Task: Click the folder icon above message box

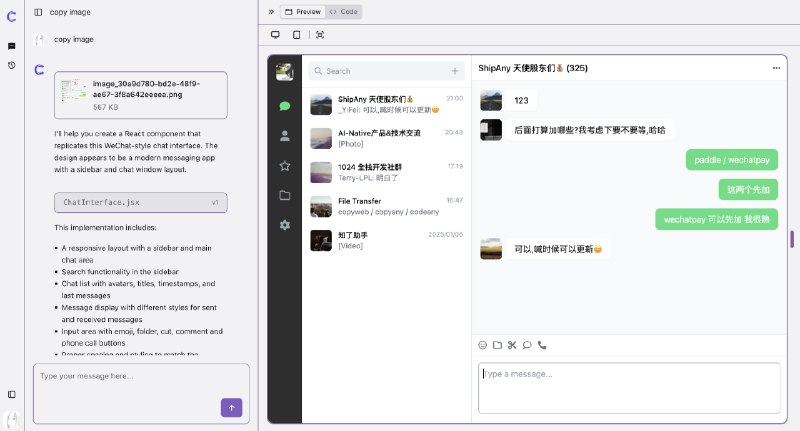Action: point(497,345)
